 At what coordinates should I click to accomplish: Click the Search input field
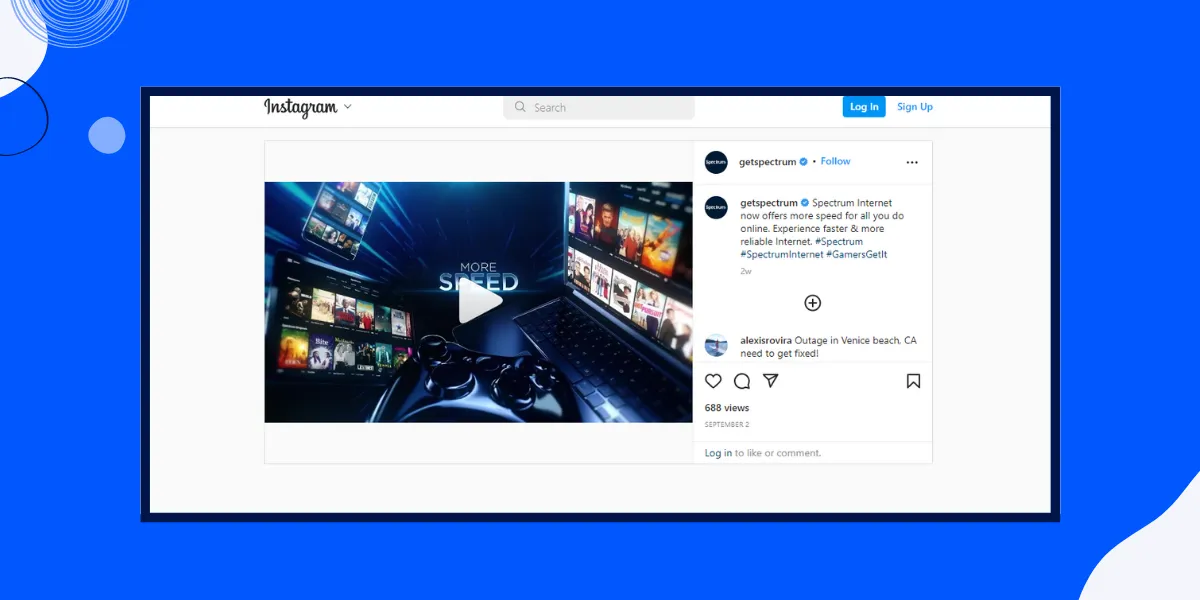[598, 107]
